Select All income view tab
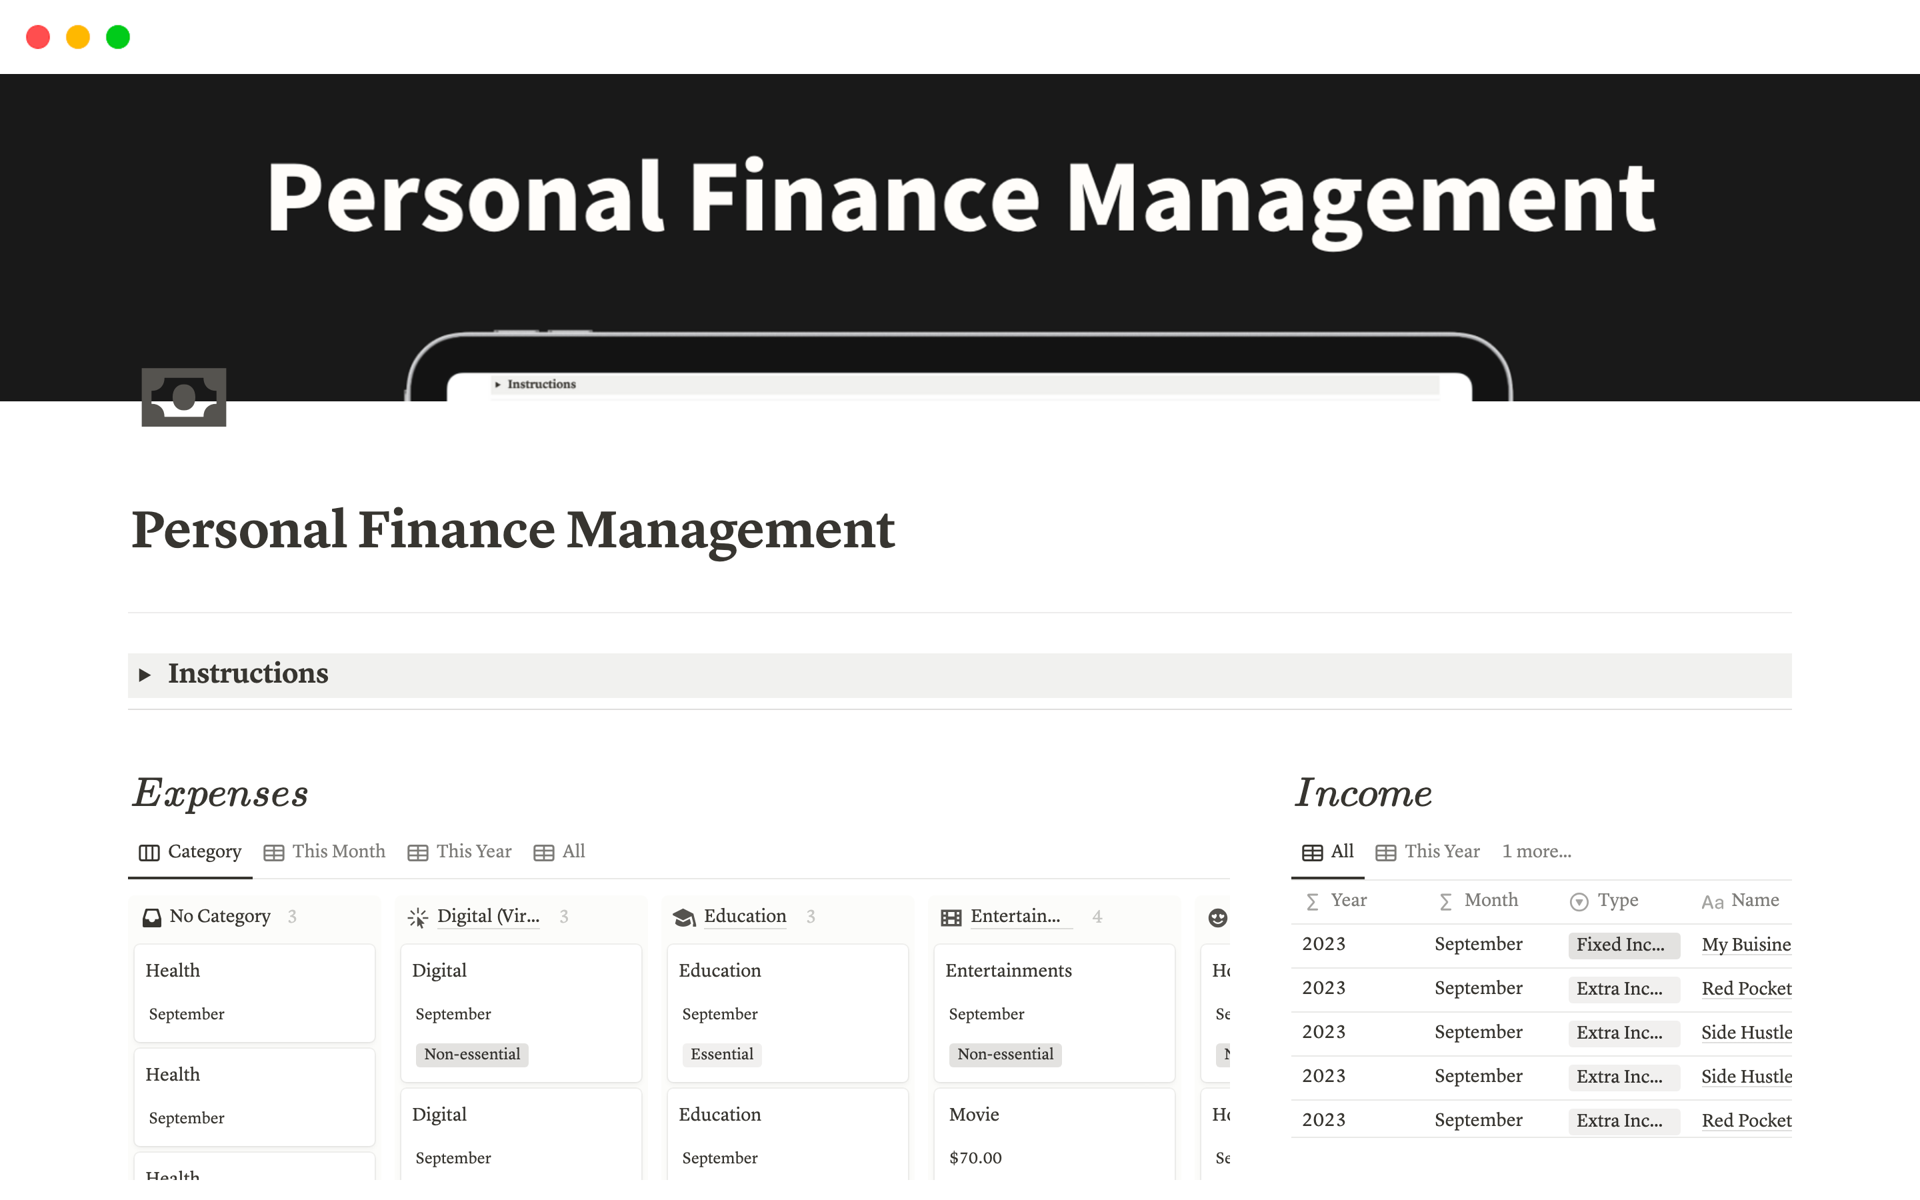This screenshot has height=1200, width=1920. tap(1337, 852)
